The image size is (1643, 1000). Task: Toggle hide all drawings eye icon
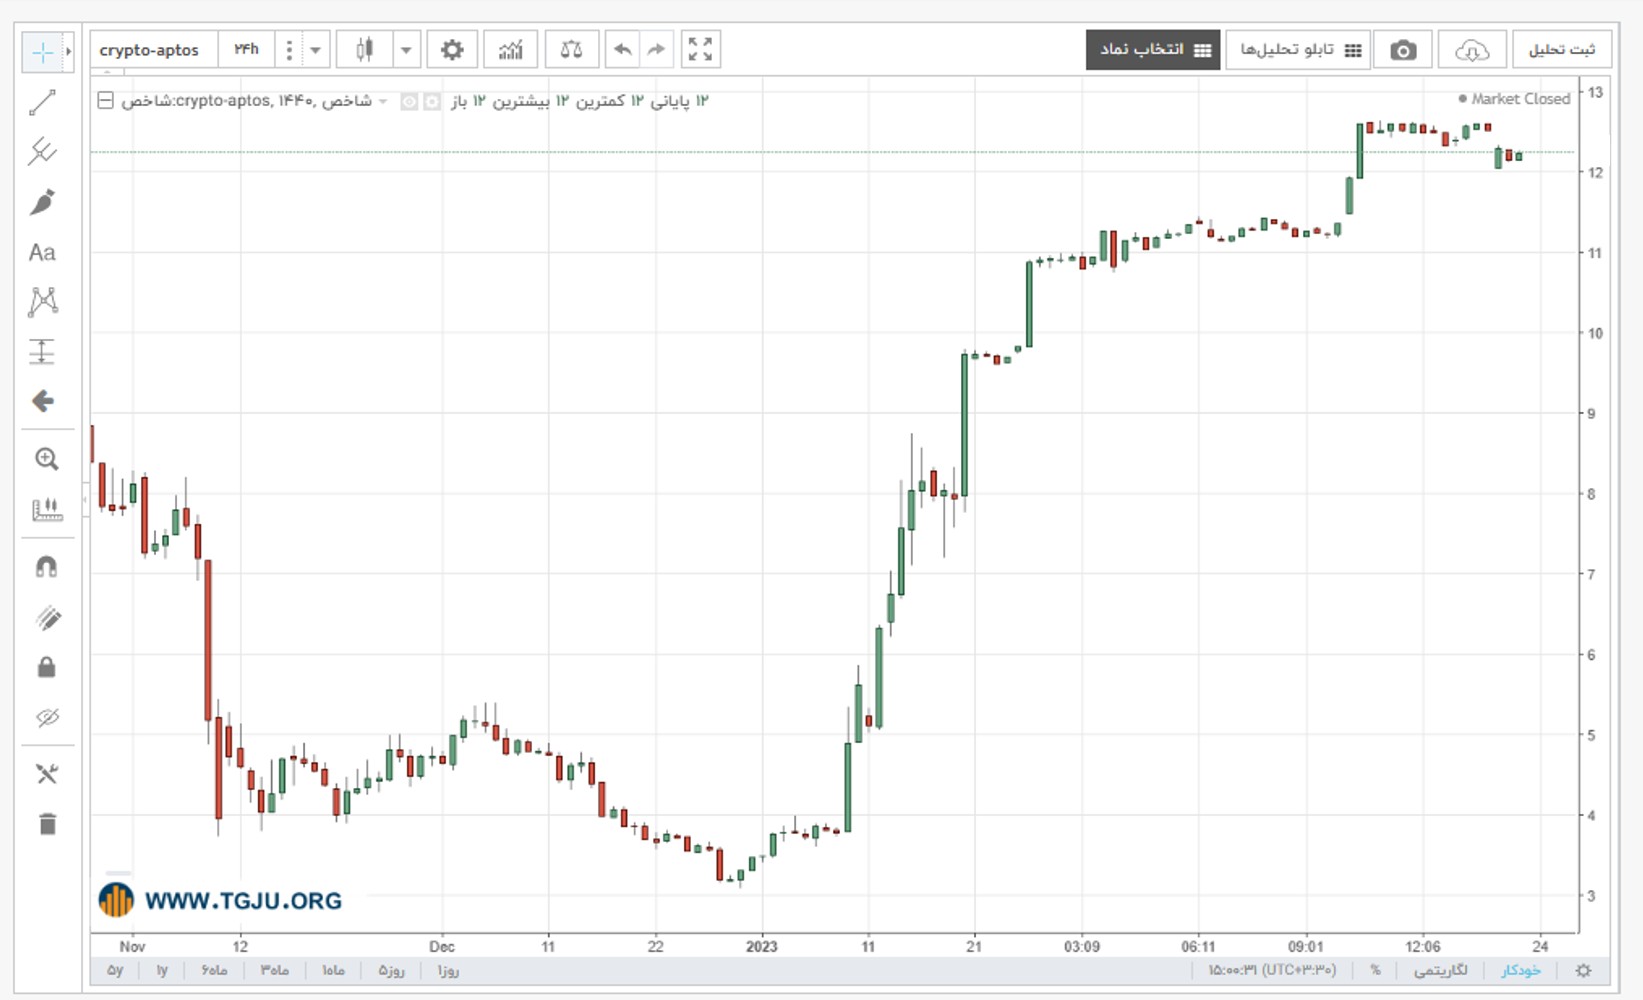[x=46, y=717]
